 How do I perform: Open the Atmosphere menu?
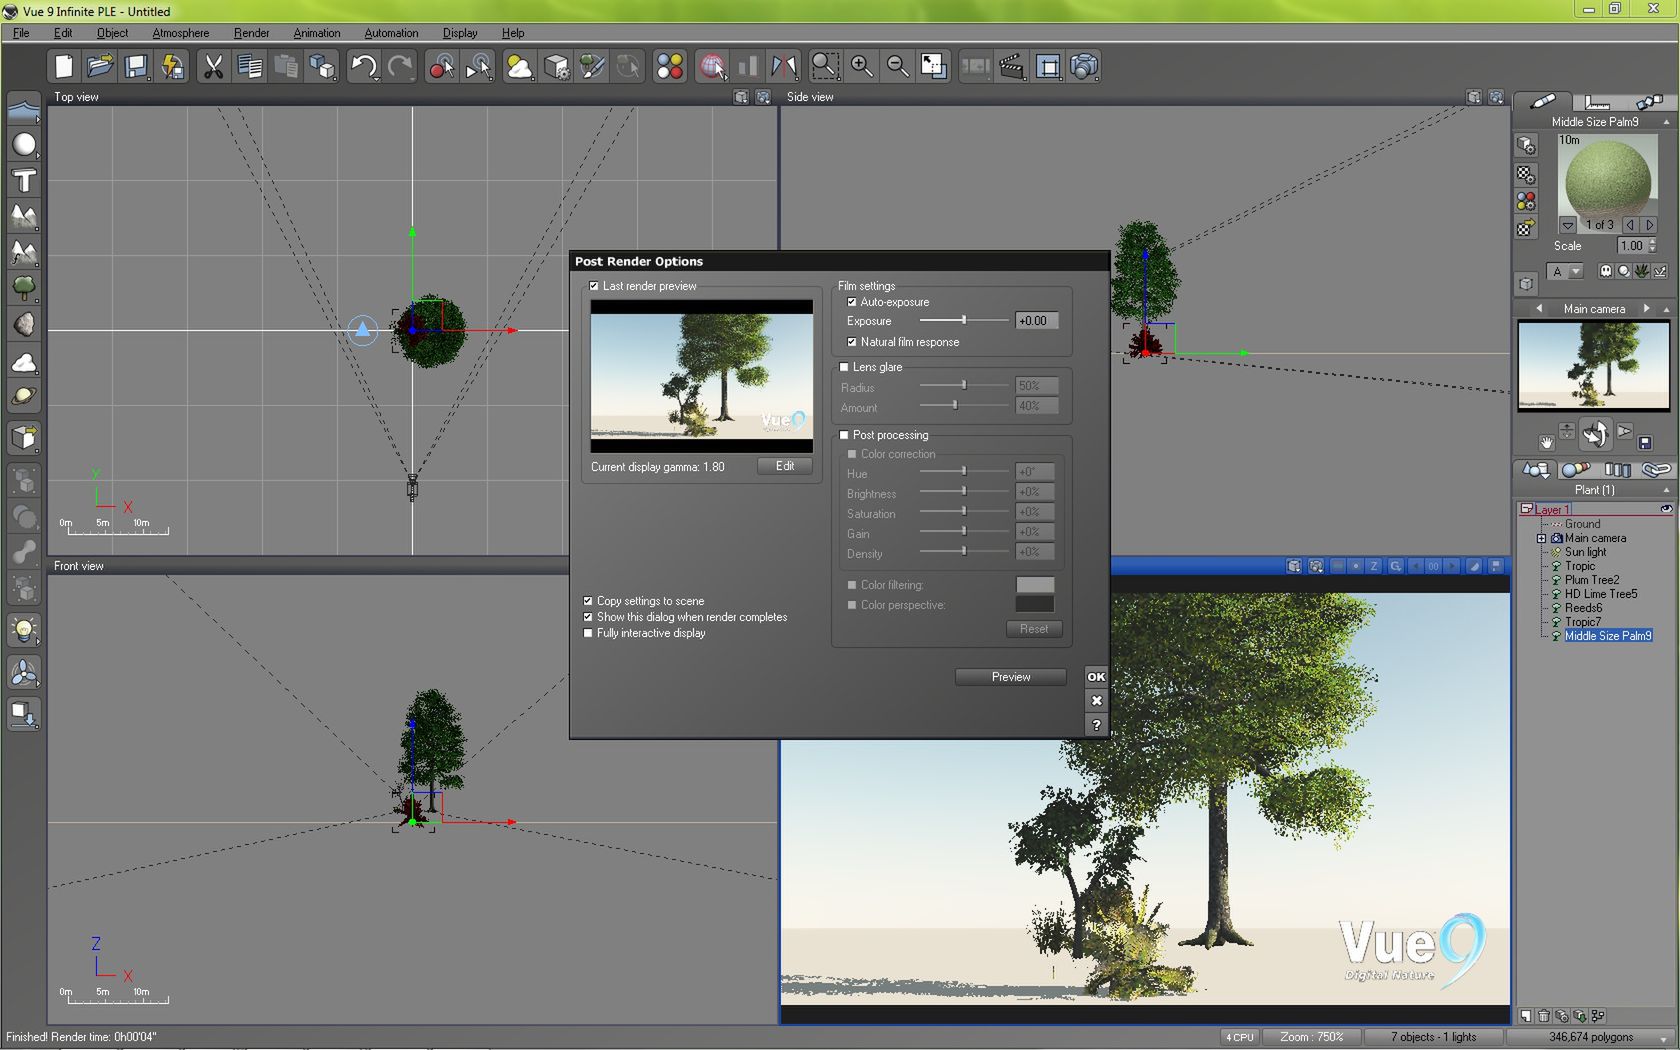[x=180, y=33]
